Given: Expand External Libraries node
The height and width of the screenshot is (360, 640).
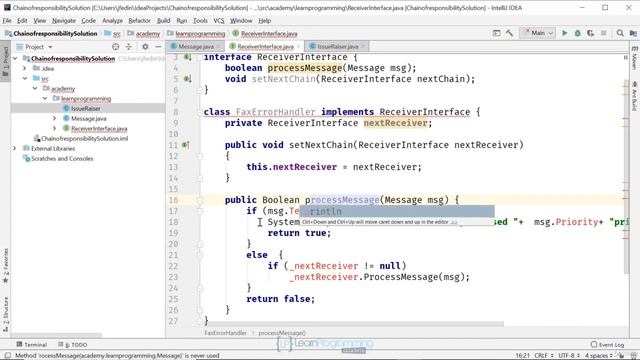Looking at the screenshot, I should (x=15, y=149).
